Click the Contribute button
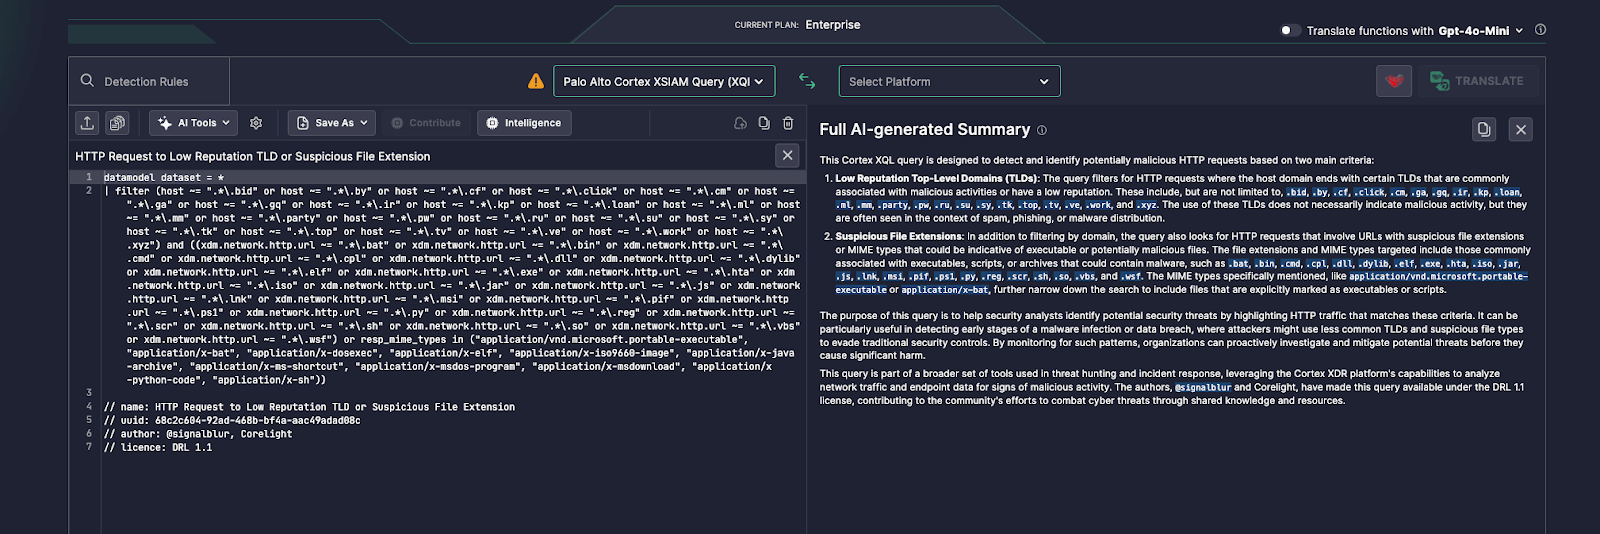 [426, 123]
